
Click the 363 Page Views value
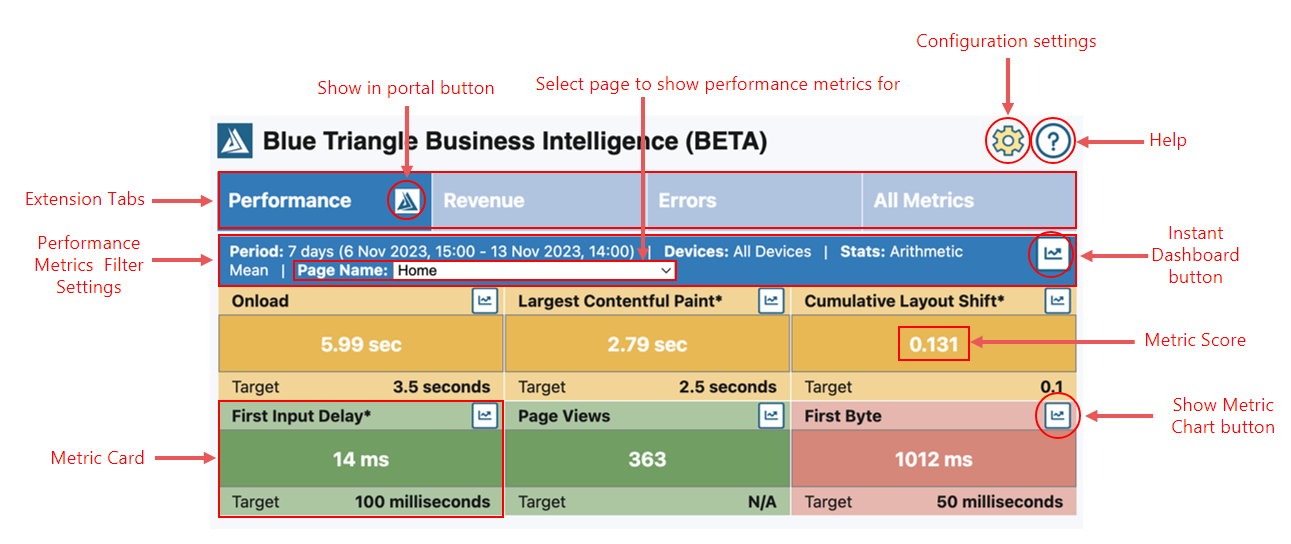tap(647, 460)
